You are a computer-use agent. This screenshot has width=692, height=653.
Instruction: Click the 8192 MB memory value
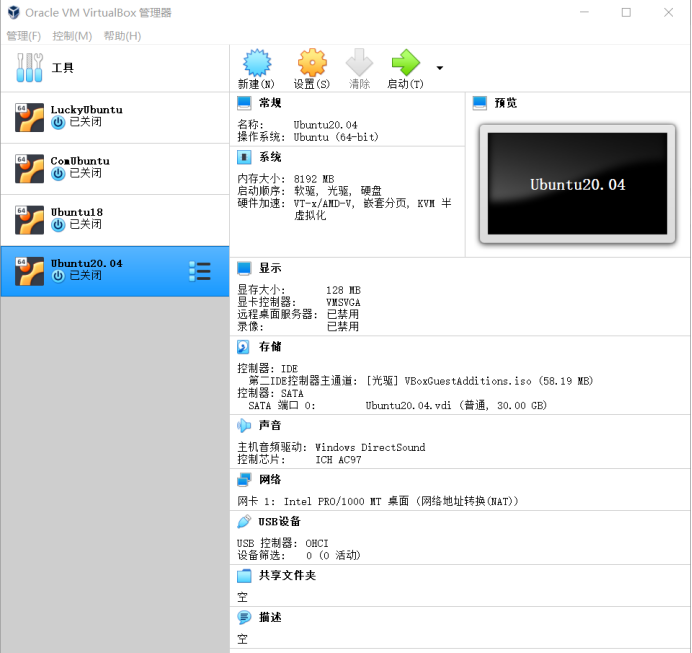[x=314, y=179]
